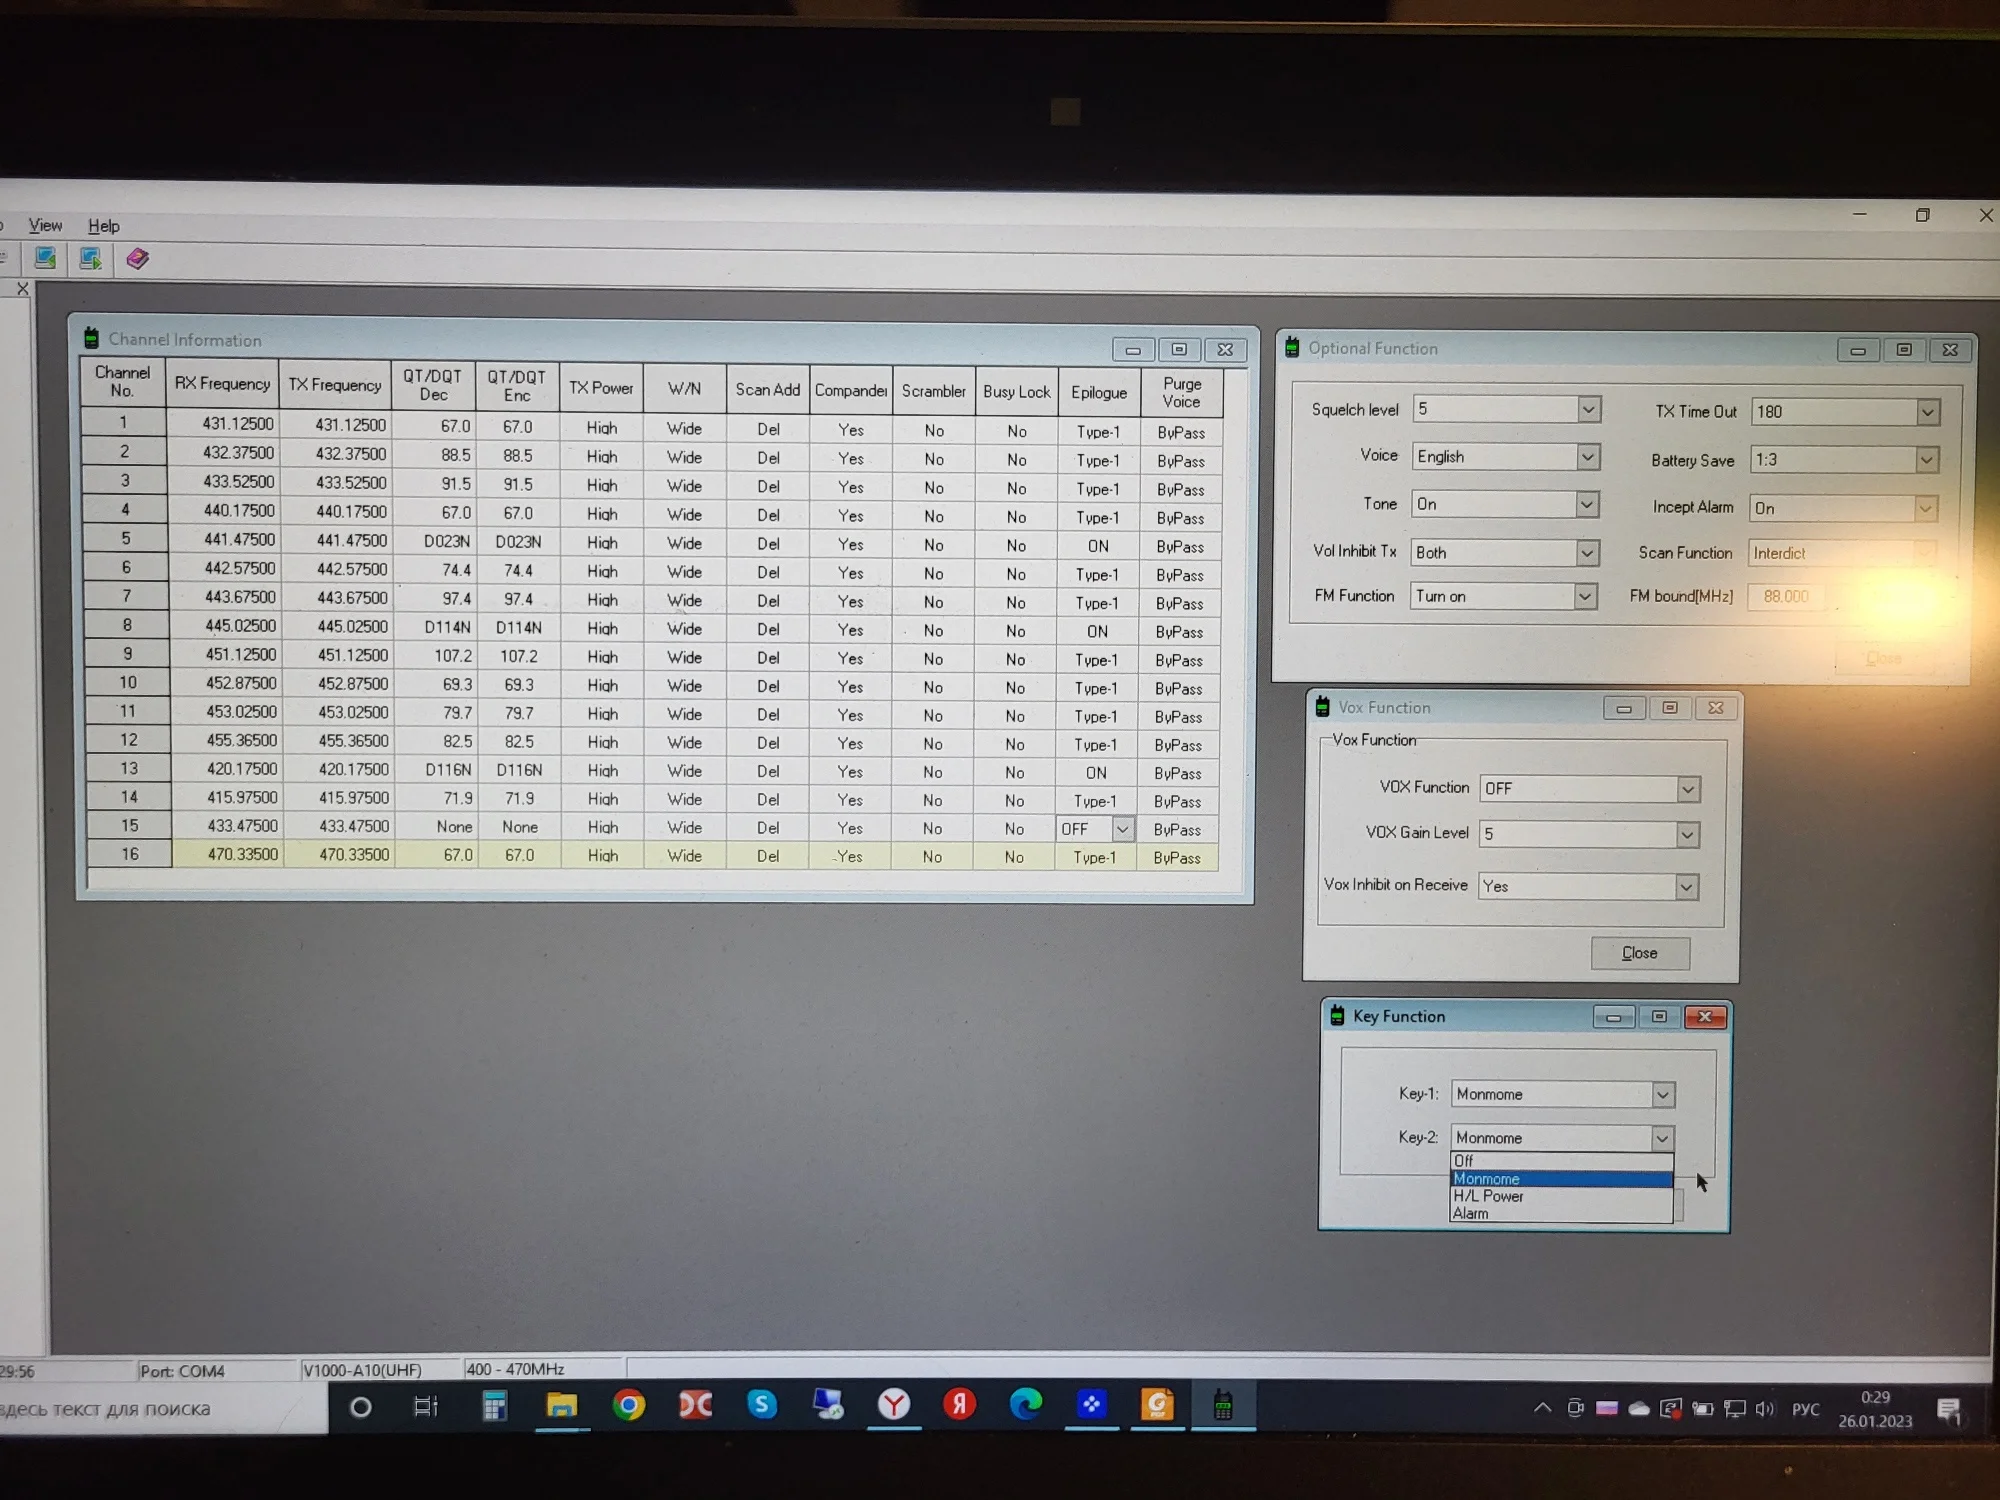
Task: Click the write-to-radio toolbar icon
Action: click(x=91, y=259)
